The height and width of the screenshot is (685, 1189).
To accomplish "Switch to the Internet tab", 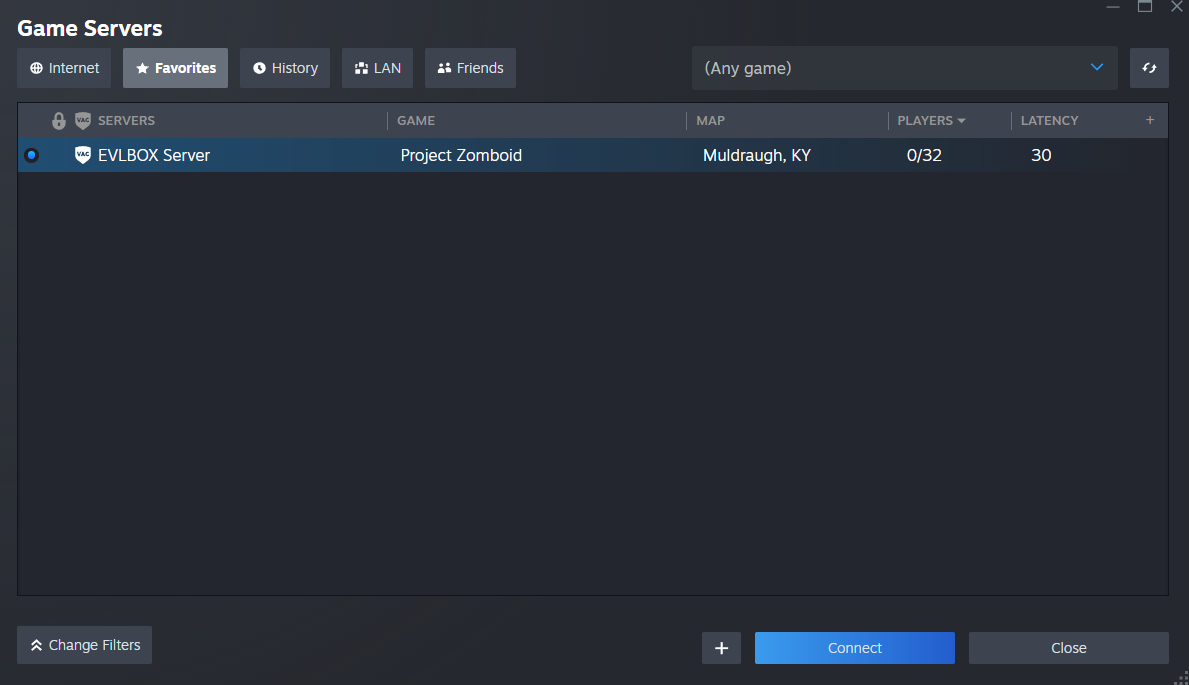I will coord(65,68).
